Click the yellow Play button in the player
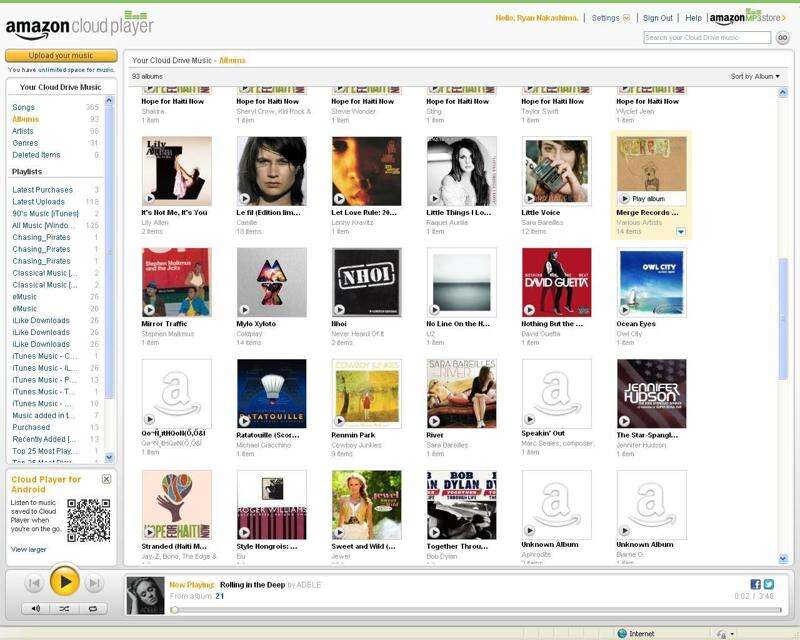This screenshot has width=800, height=640. (x=65, y=581)
